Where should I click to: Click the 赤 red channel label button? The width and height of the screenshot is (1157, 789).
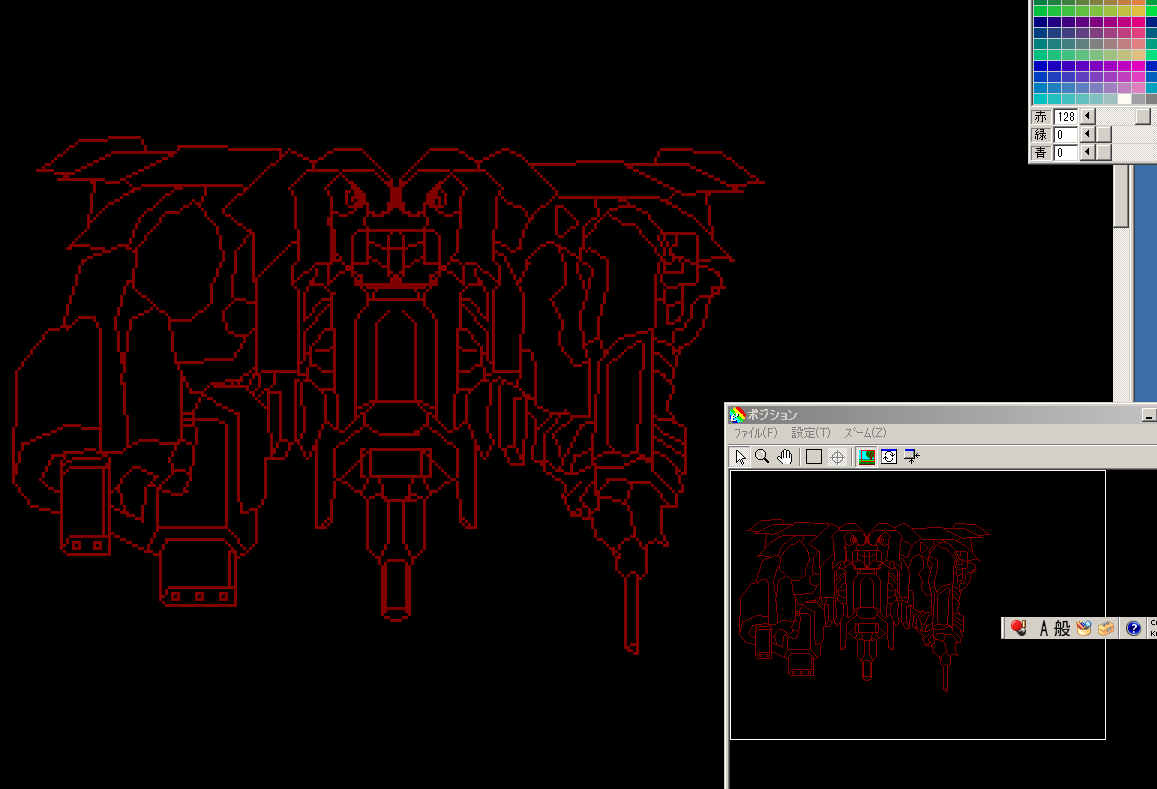[1041, 117]
